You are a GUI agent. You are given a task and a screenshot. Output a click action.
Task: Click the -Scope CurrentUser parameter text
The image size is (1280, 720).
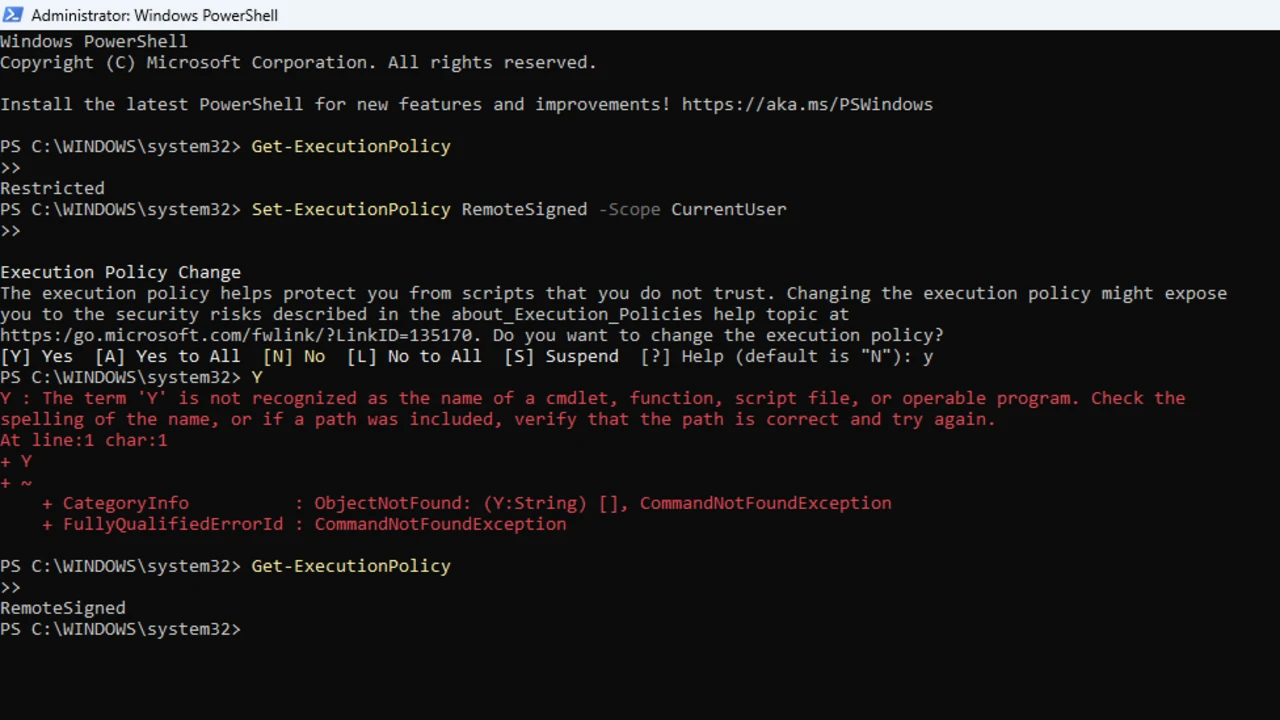[692, 209]
